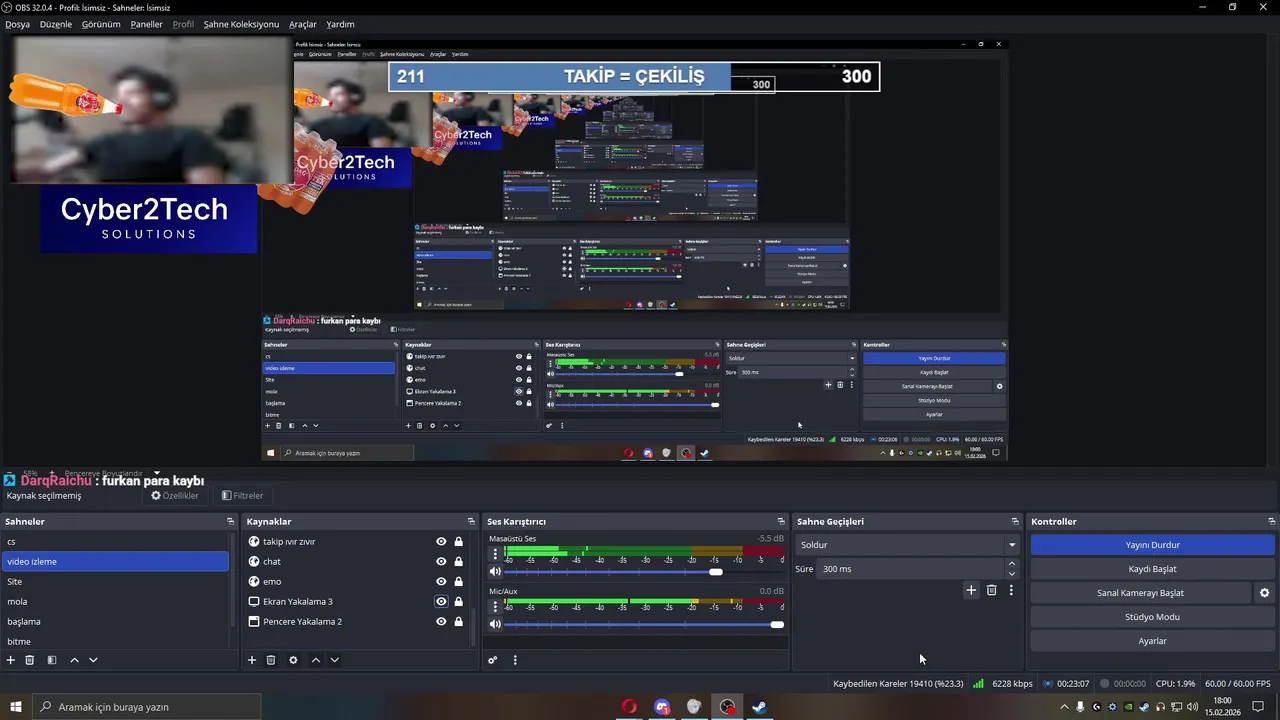Open Discord from the taskbar
The height and width of the screenshot is (720, 1280).
tap(662, 707)
